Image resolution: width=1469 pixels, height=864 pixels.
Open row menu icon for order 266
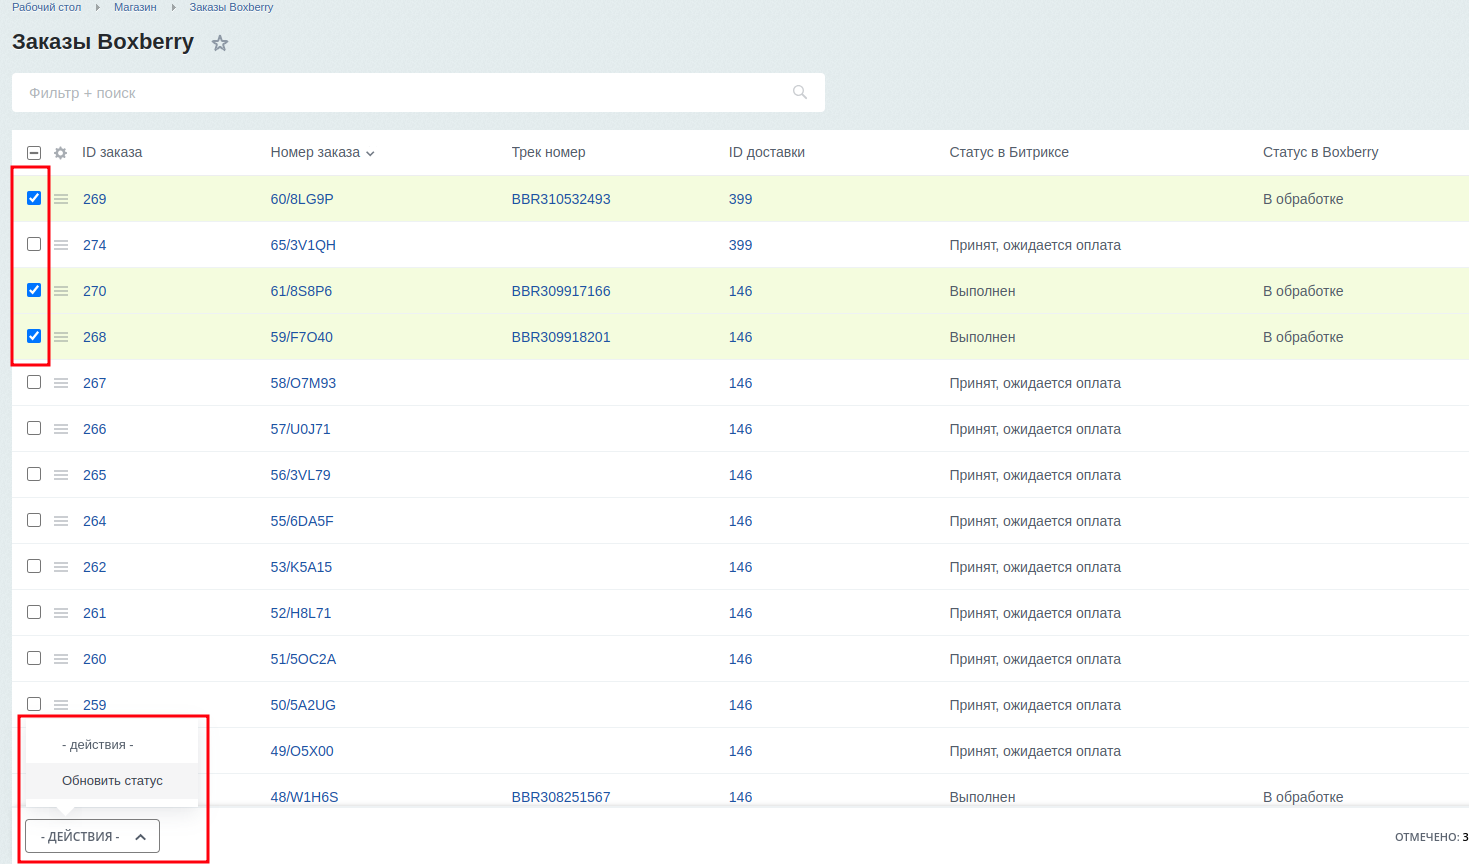61,429
